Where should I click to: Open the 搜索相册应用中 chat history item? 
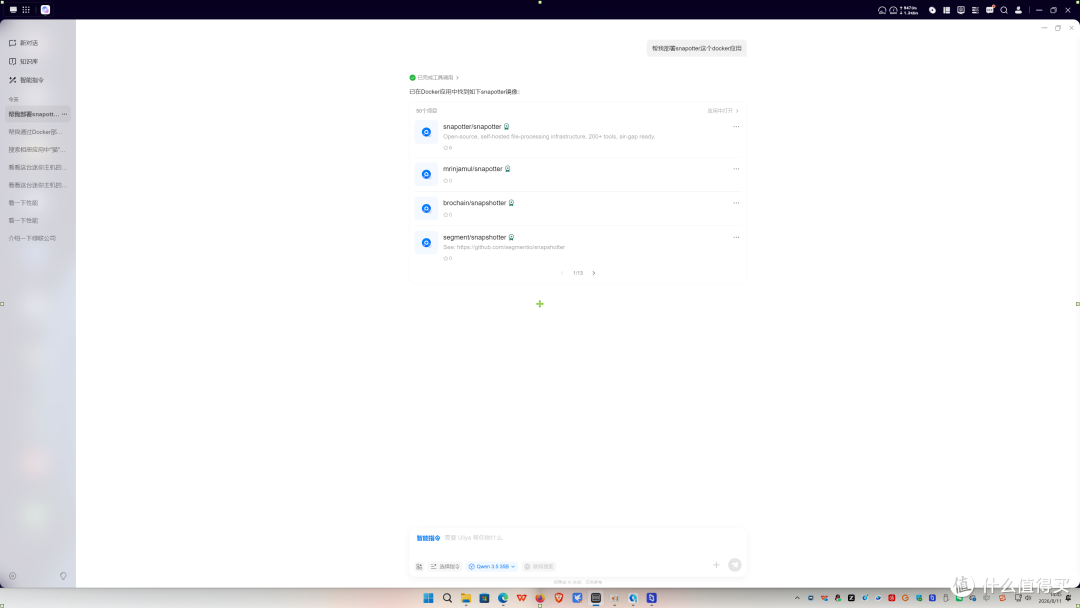coord(37,149)
